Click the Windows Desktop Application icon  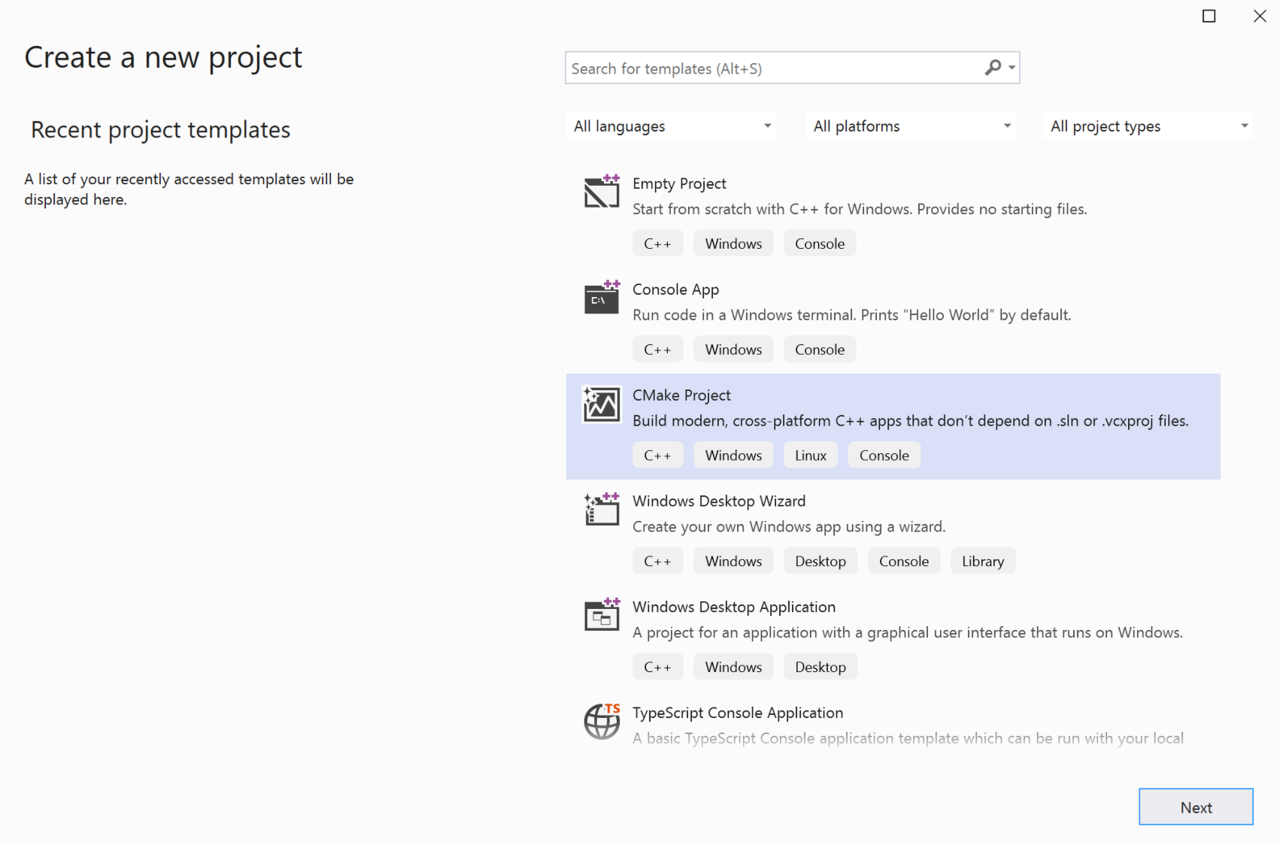click(x=602, y=615)
